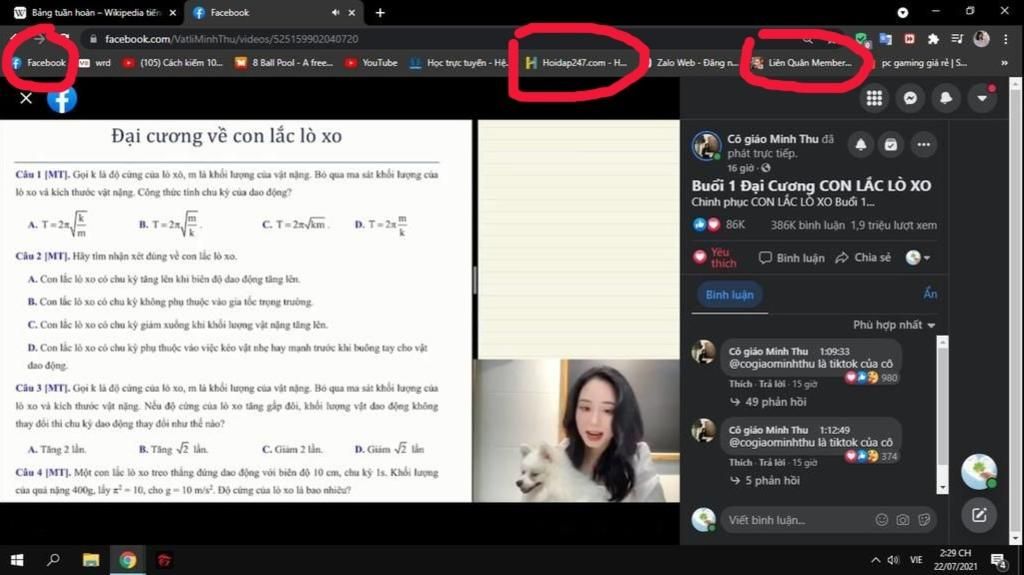Viewport: 1024px width, 575px height.
Task: Open a new browser tab
Action: coord(380,12)
